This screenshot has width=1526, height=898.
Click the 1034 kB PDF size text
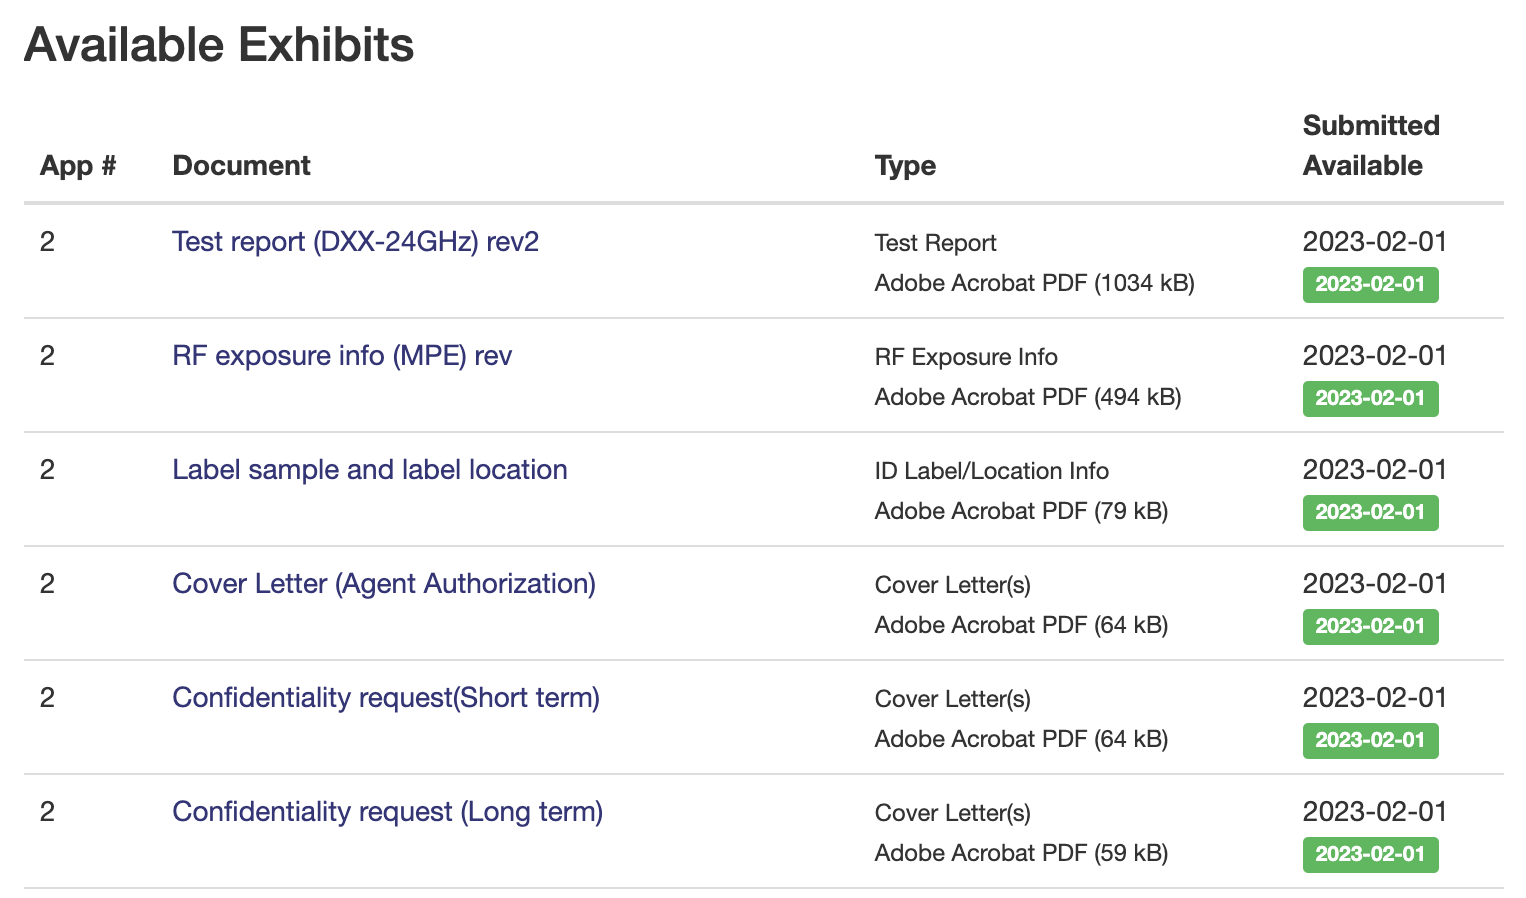[1034, 283]
